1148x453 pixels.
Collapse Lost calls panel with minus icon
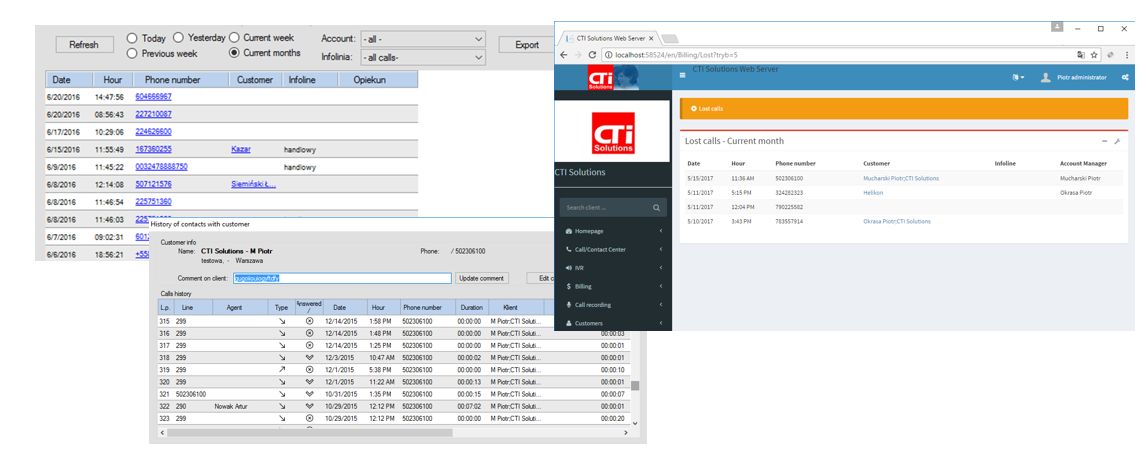(1105, 141)
